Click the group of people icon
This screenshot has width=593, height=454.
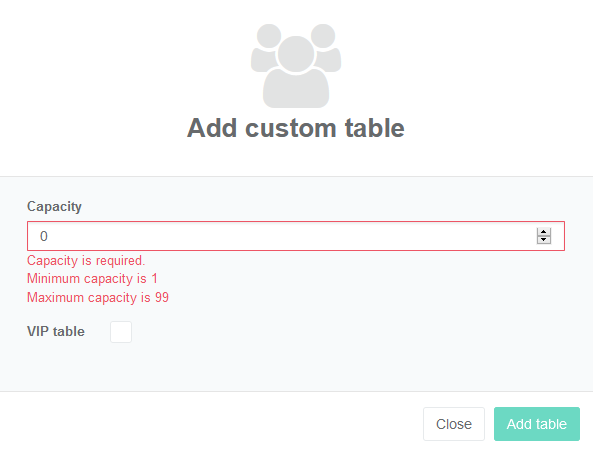coord(296,66)
